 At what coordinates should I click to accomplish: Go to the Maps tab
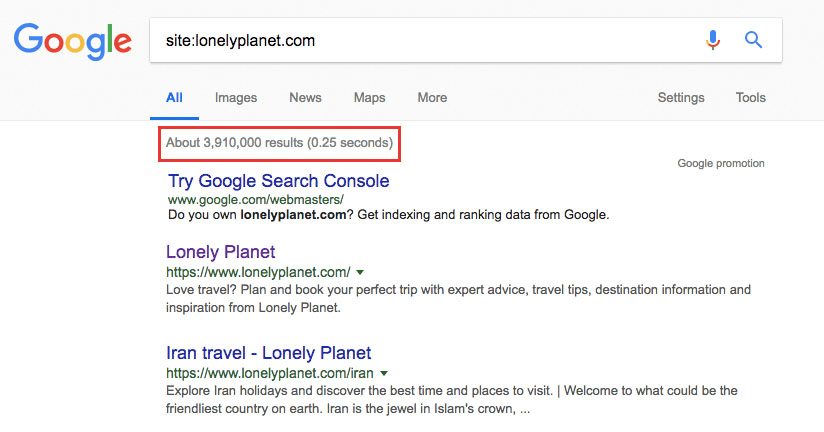point(369,98)
